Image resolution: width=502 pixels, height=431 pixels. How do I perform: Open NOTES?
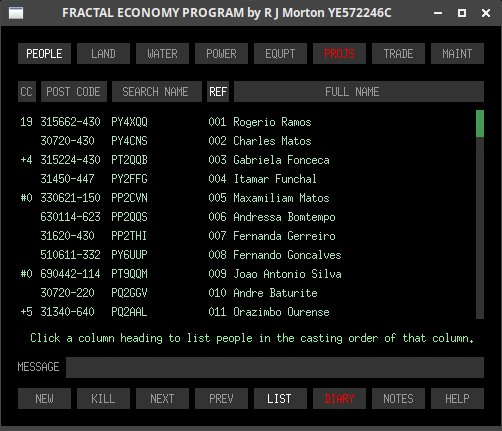tap(398, 399)
